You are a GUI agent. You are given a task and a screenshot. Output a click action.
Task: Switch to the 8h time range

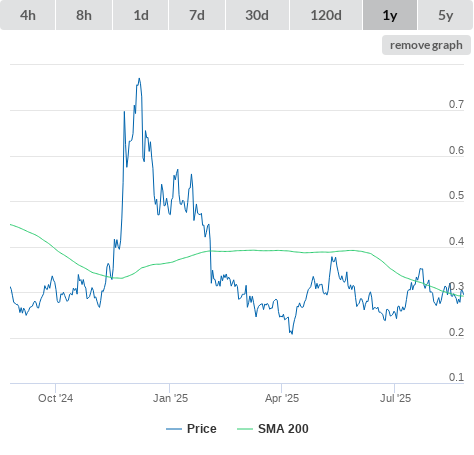pos(84,15)
